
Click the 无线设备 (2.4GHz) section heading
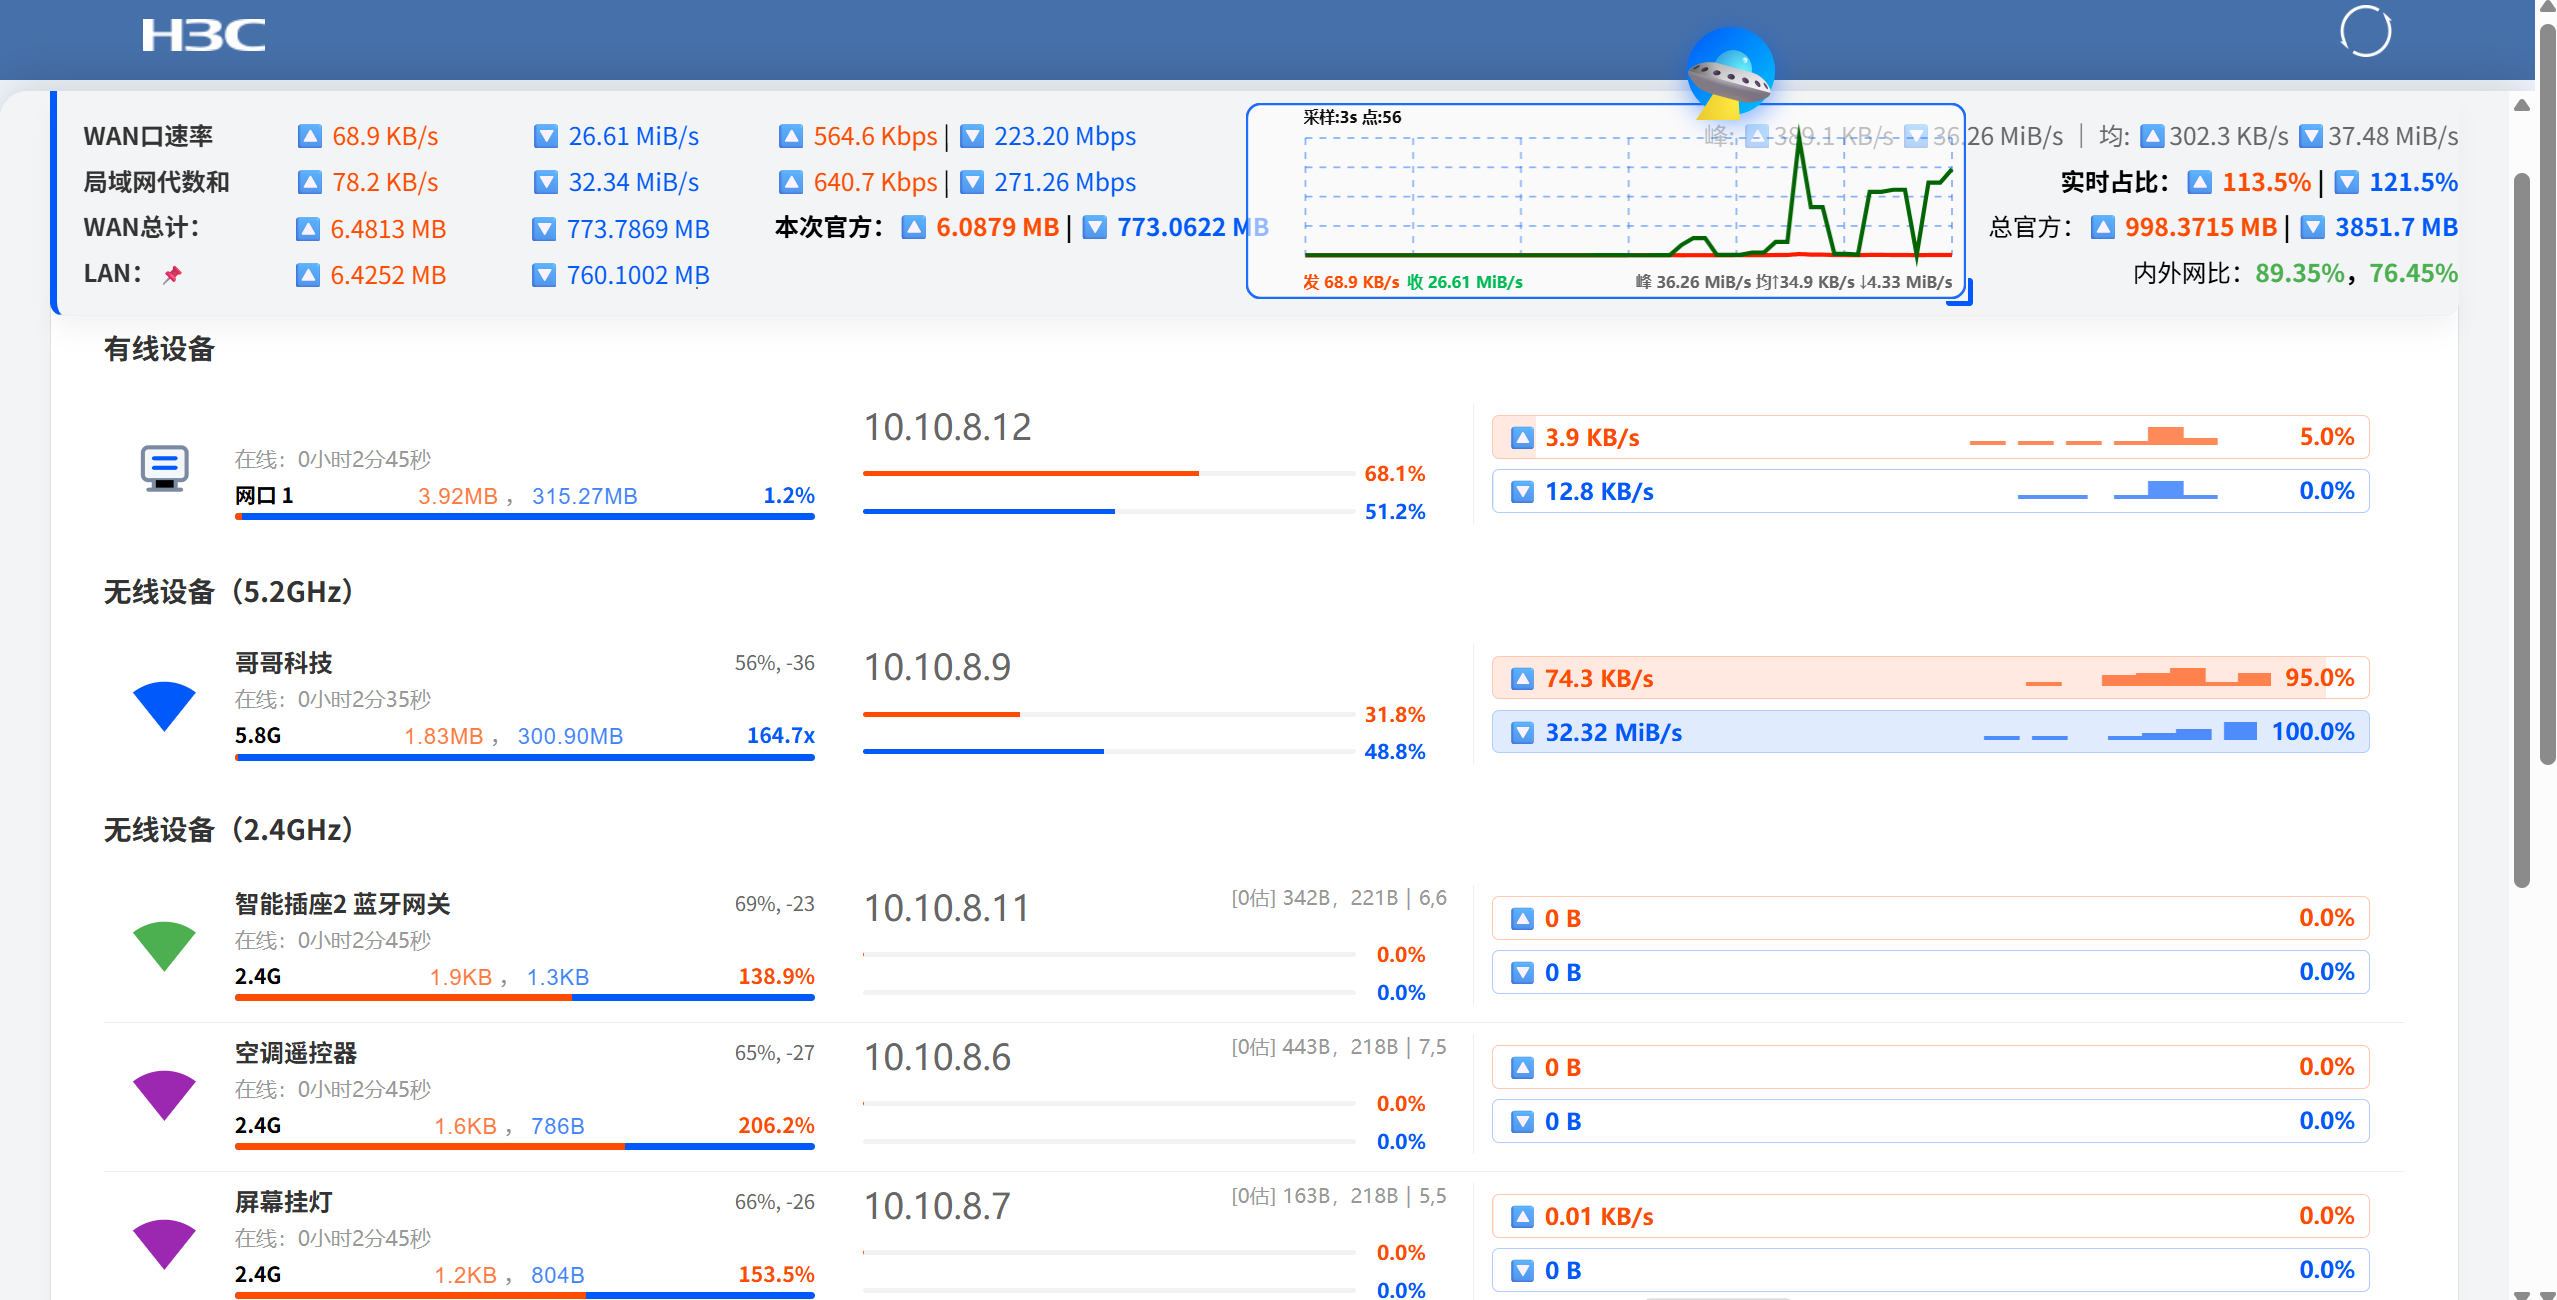[x=229, y=829]
